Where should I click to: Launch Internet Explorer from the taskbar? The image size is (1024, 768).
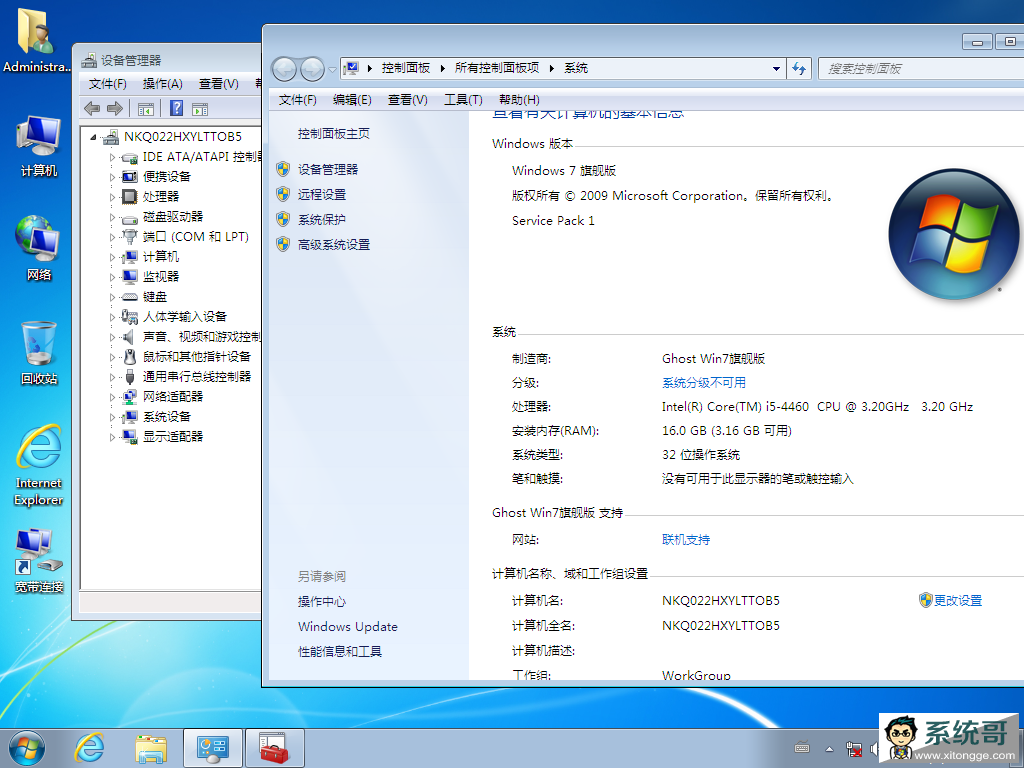click(x=89, y=748)
